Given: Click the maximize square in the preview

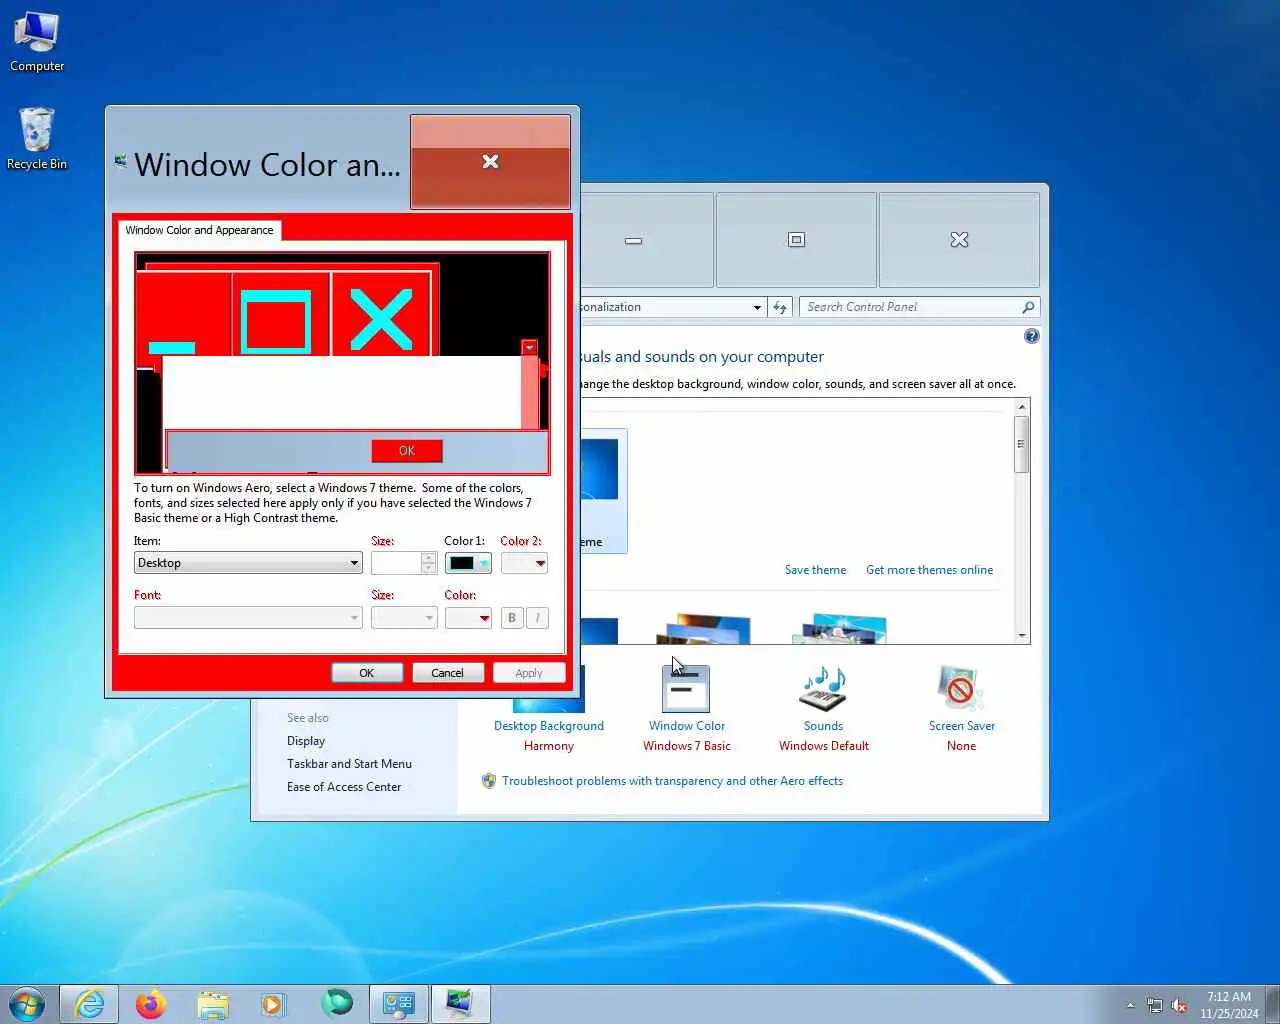Looking at the screenshot, I should pyautogui.click(x=276, y=322).
